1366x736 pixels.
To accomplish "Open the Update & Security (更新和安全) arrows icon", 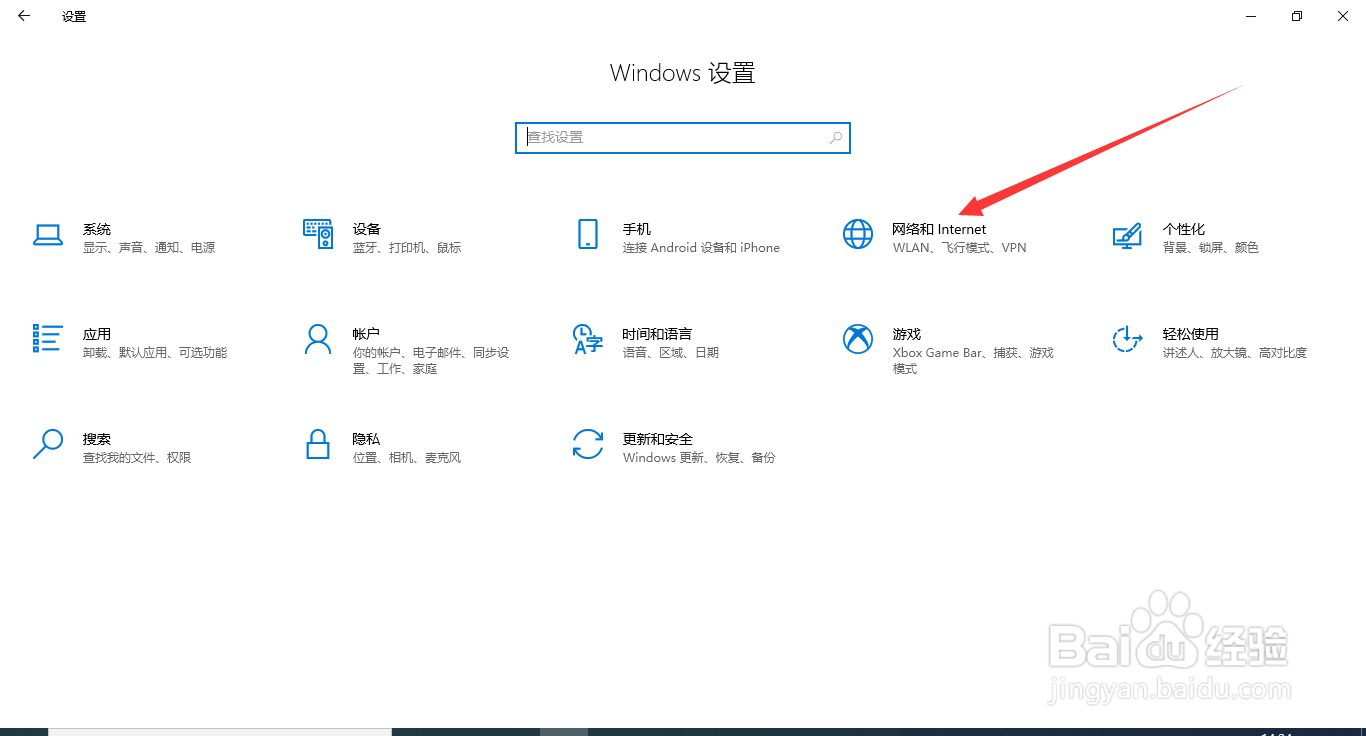I will (x=588, y=444).
